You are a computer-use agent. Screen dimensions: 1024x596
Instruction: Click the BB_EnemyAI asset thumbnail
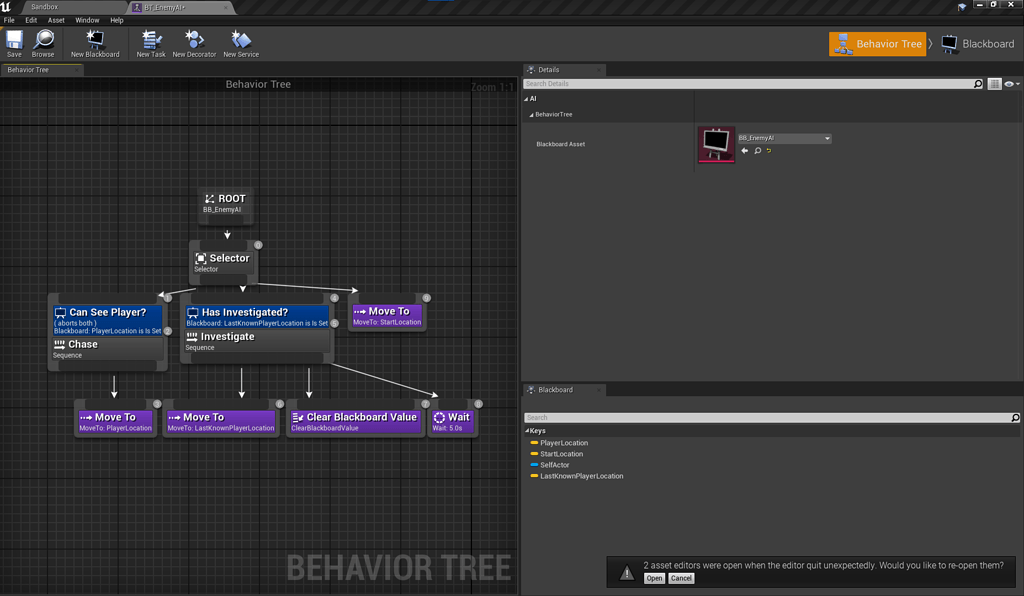pyautogui.click(x=716, y=143)
